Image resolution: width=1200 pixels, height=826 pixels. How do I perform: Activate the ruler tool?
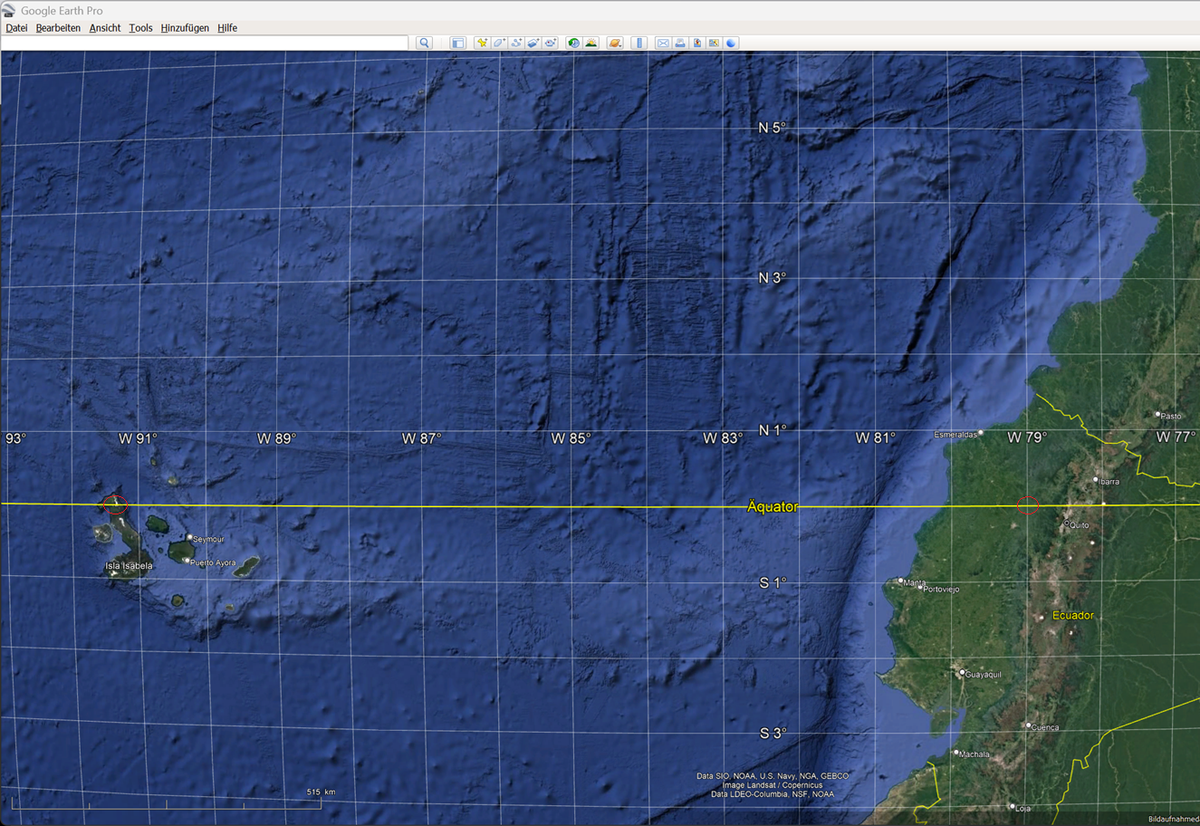(x=639, y=43)
